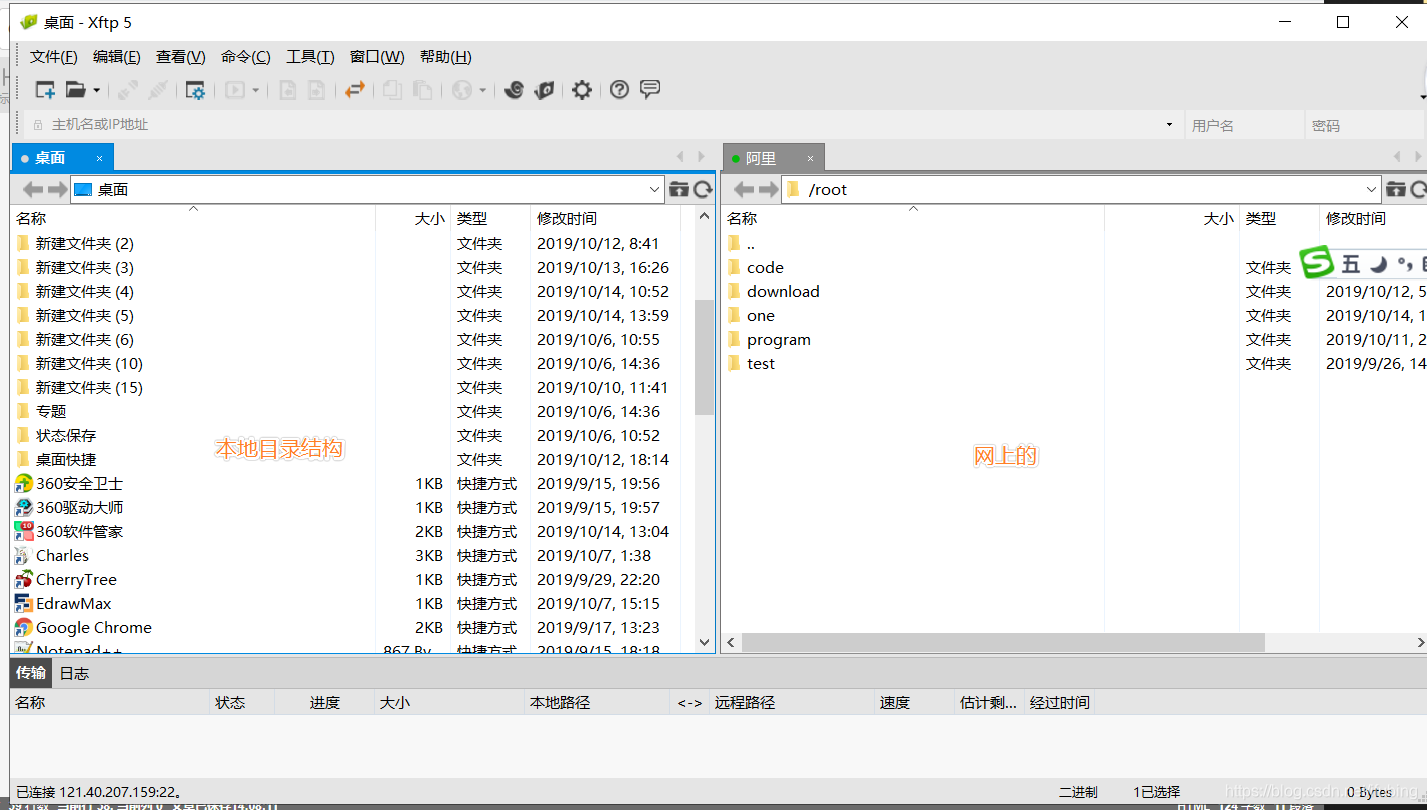Launch Xshell via the shell icon
The height and width of the screenshot is (810, 1427).
pos(514,90)
